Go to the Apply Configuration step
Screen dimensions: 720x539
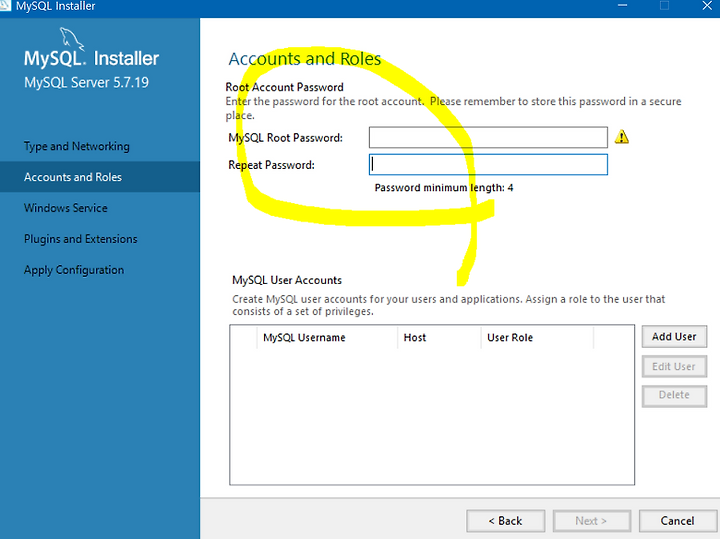[74, 270]
